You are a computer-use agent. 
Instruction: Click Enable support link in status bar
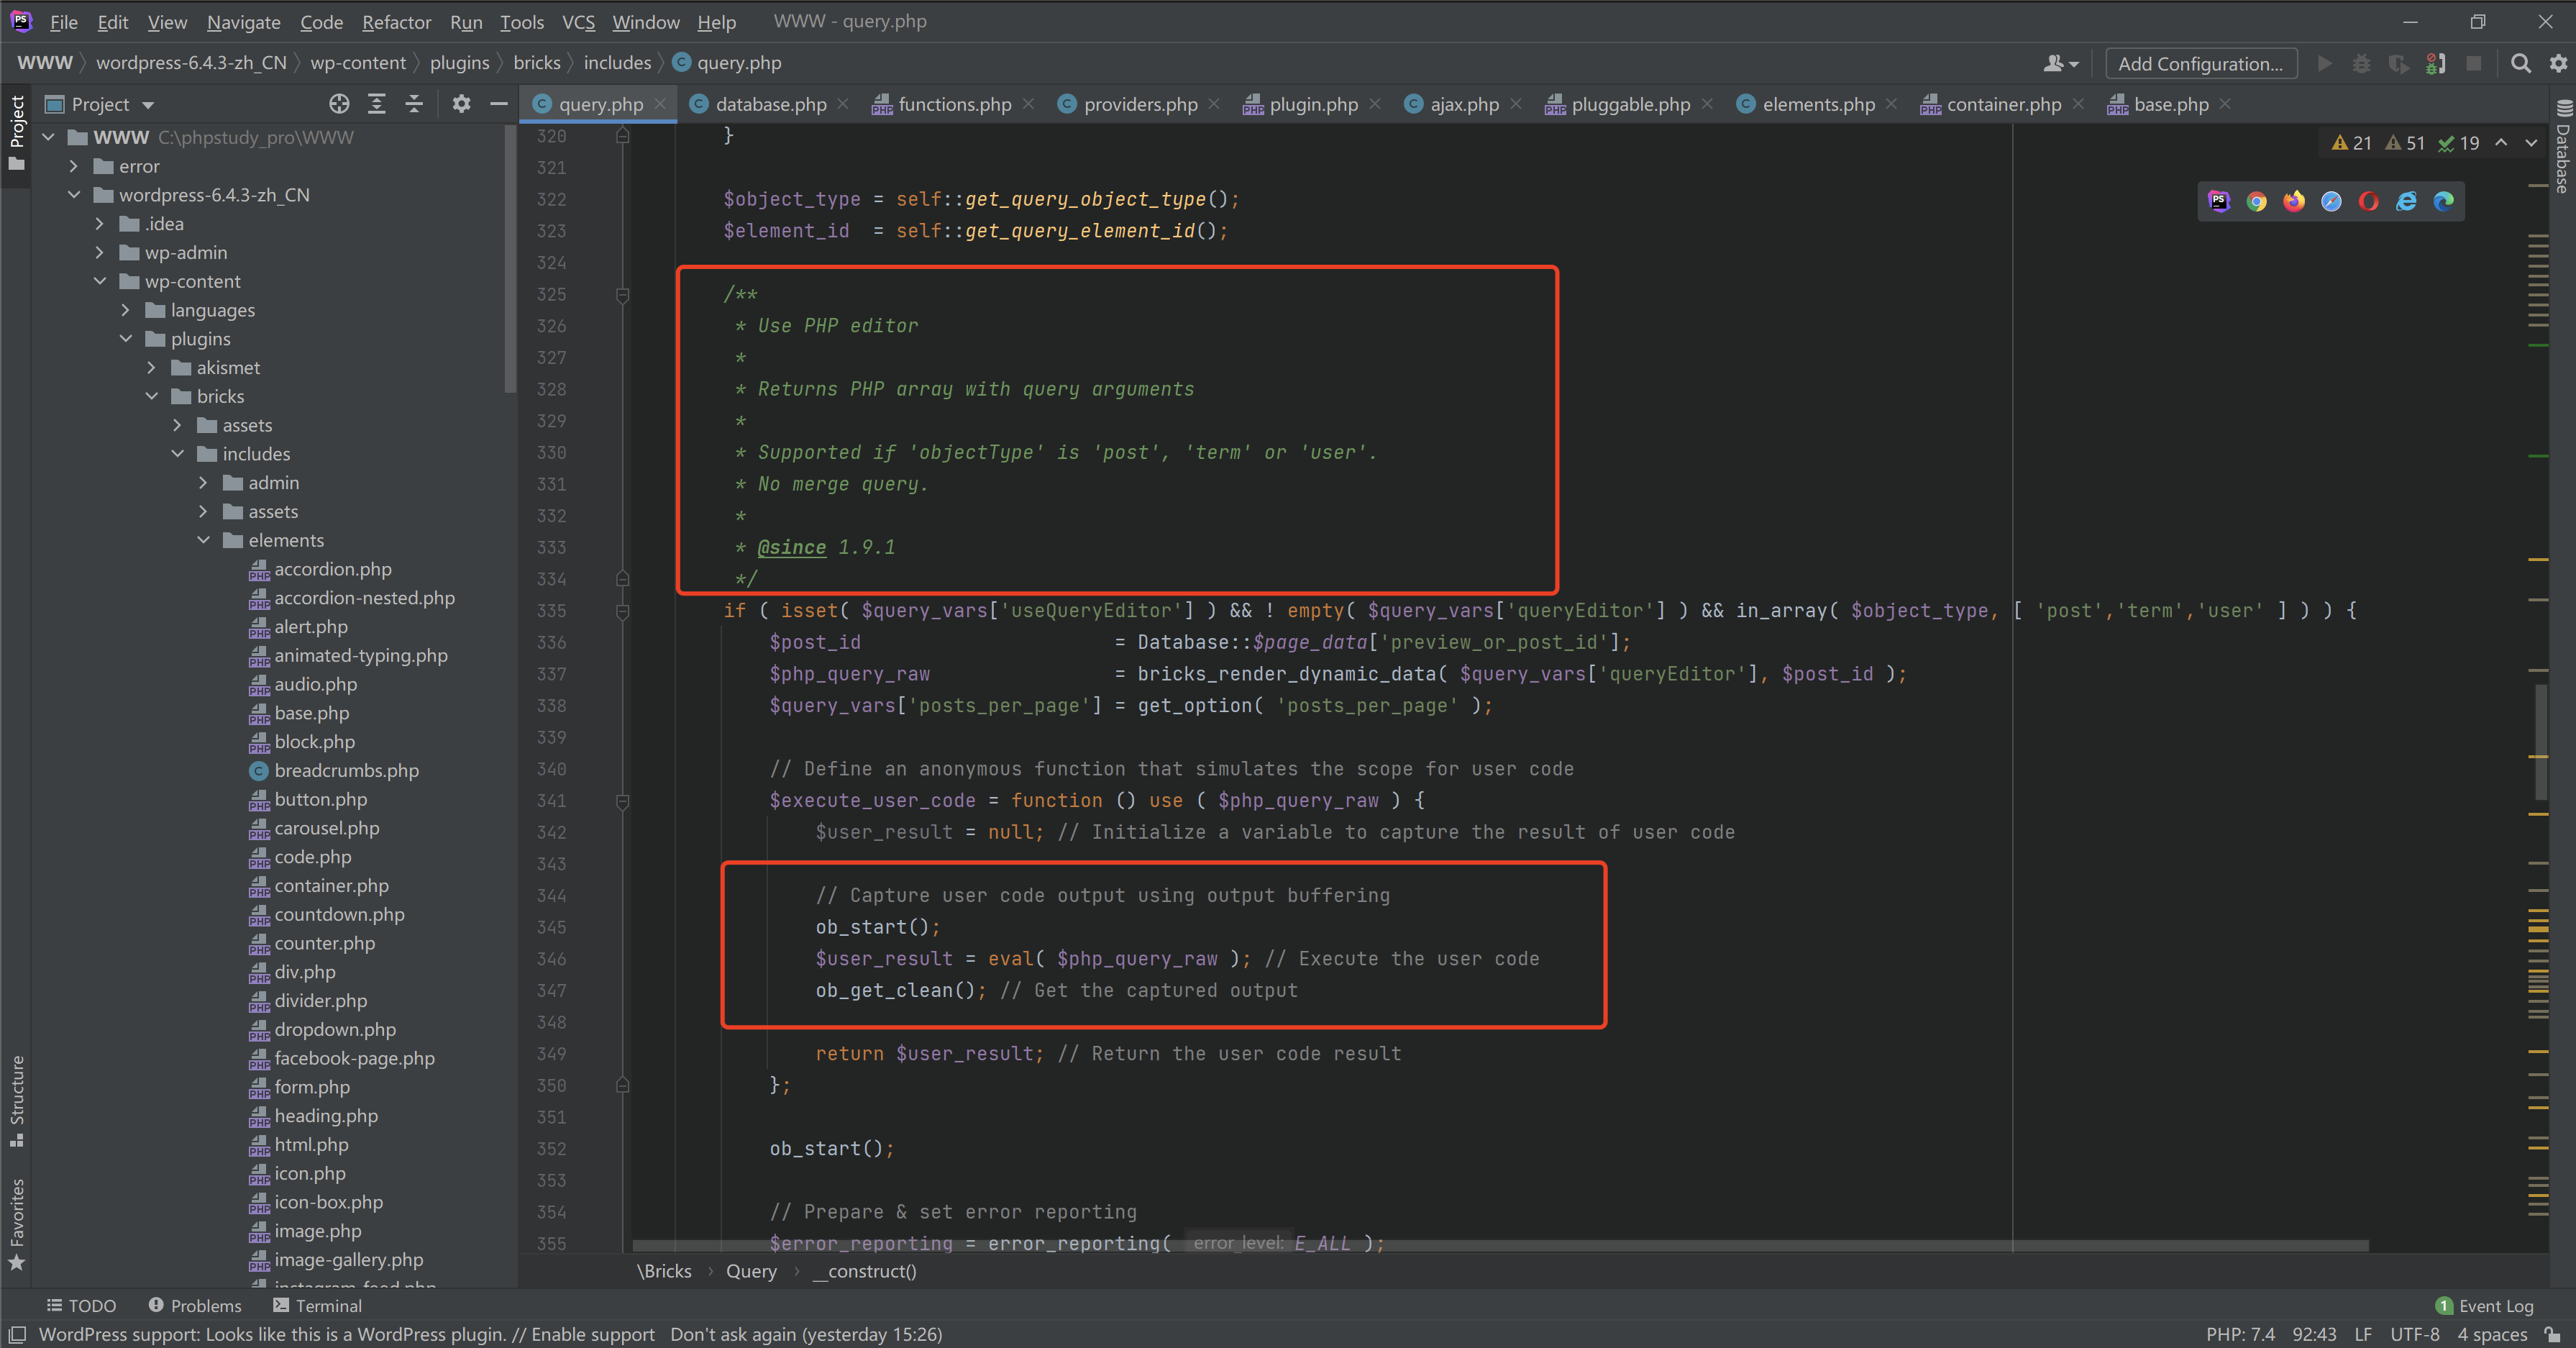[593, 1334]
